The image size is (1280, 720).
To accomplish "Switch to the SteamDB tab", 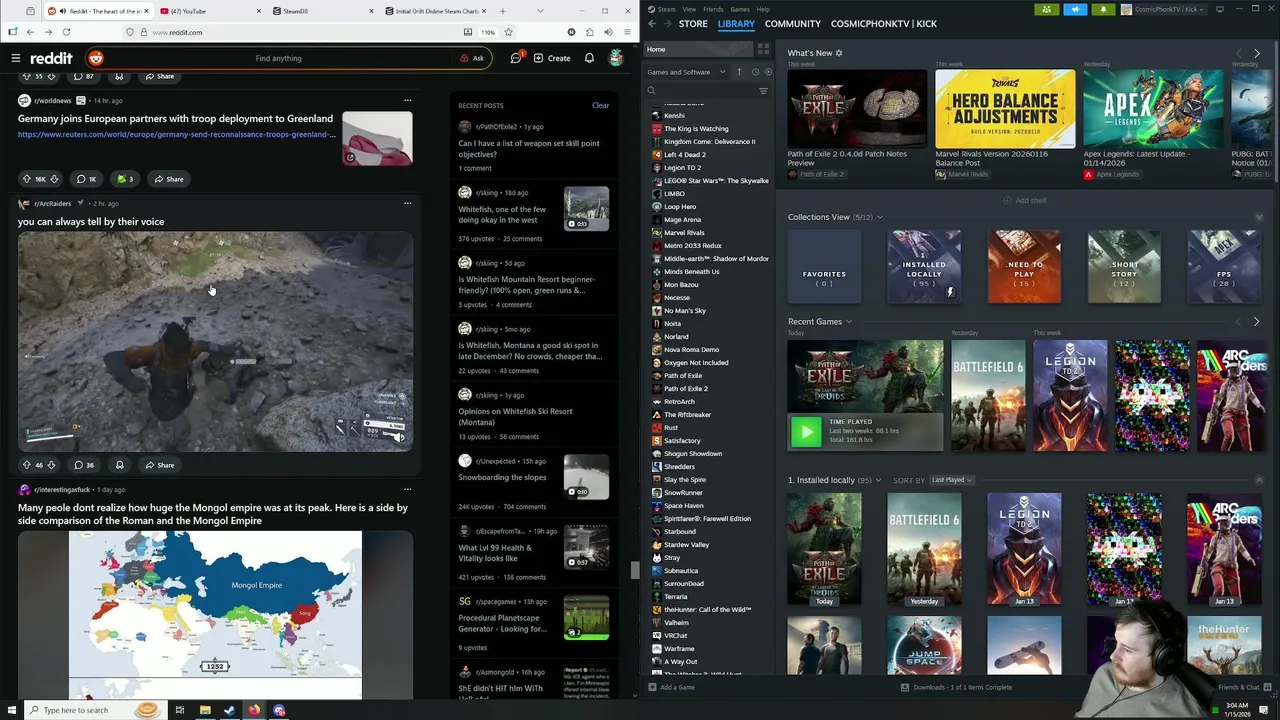I will click(321, 11).
